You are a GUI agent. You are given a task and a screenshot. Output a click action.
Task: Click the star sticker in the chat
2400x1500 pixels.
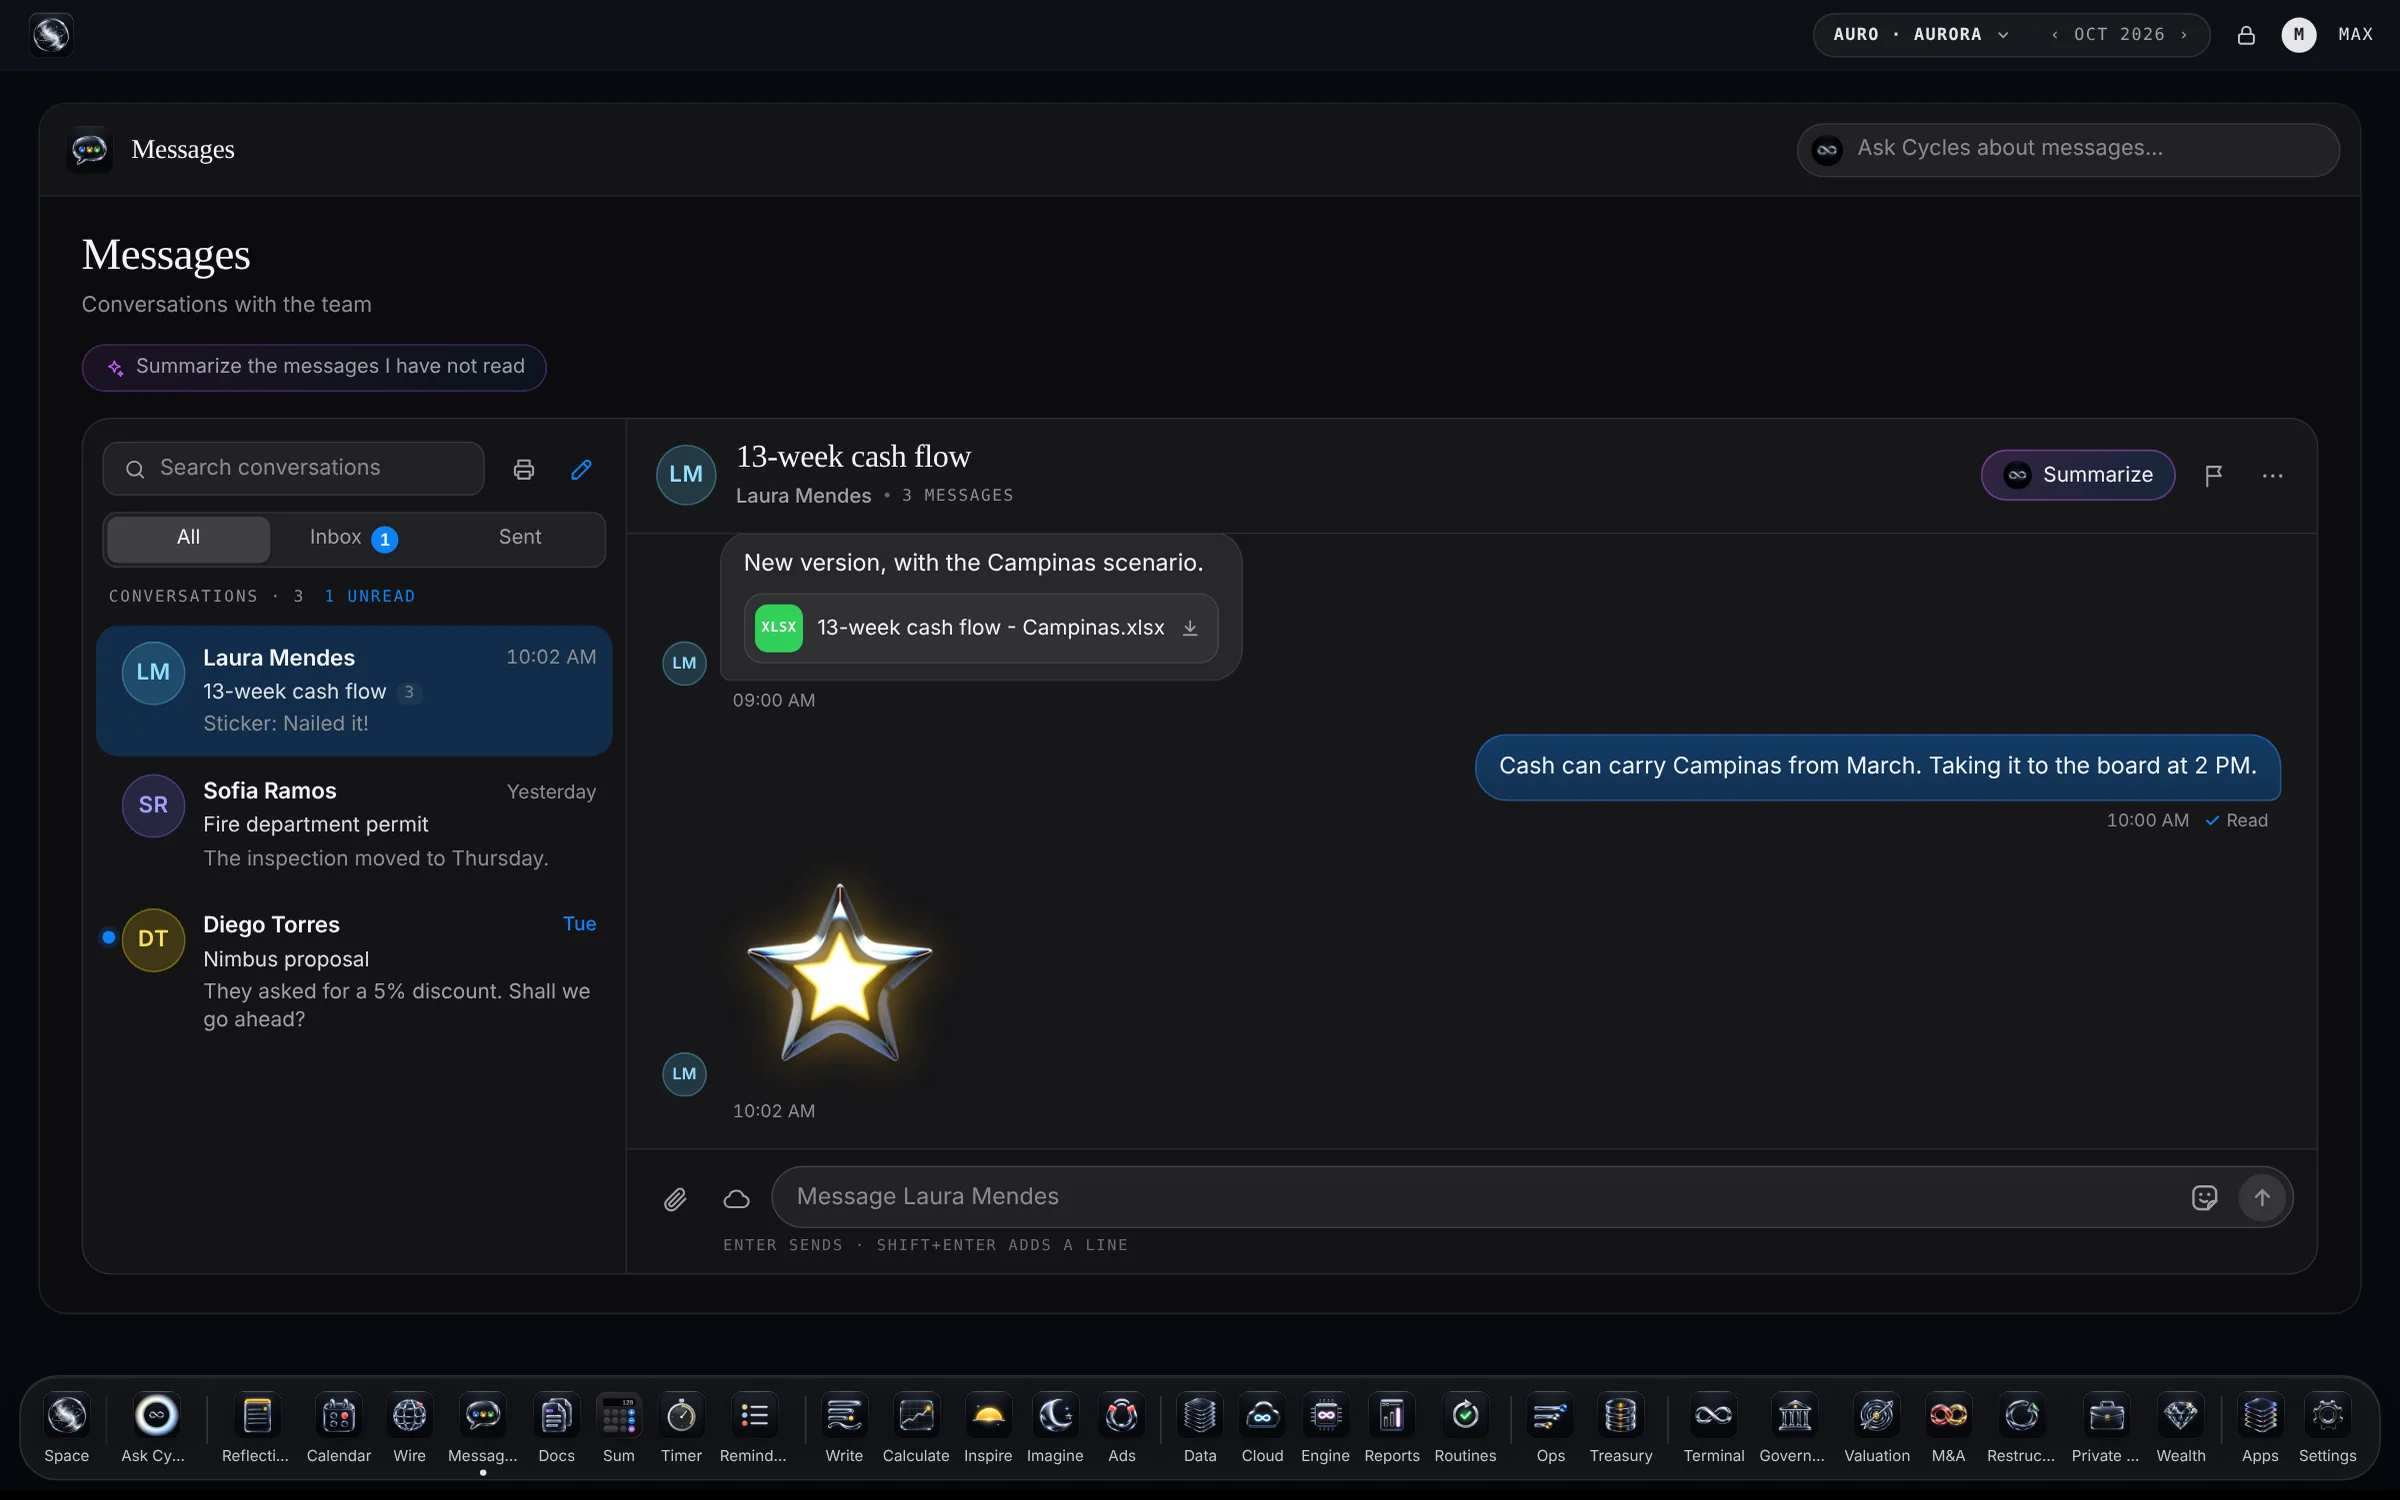[x=839, y=973]
